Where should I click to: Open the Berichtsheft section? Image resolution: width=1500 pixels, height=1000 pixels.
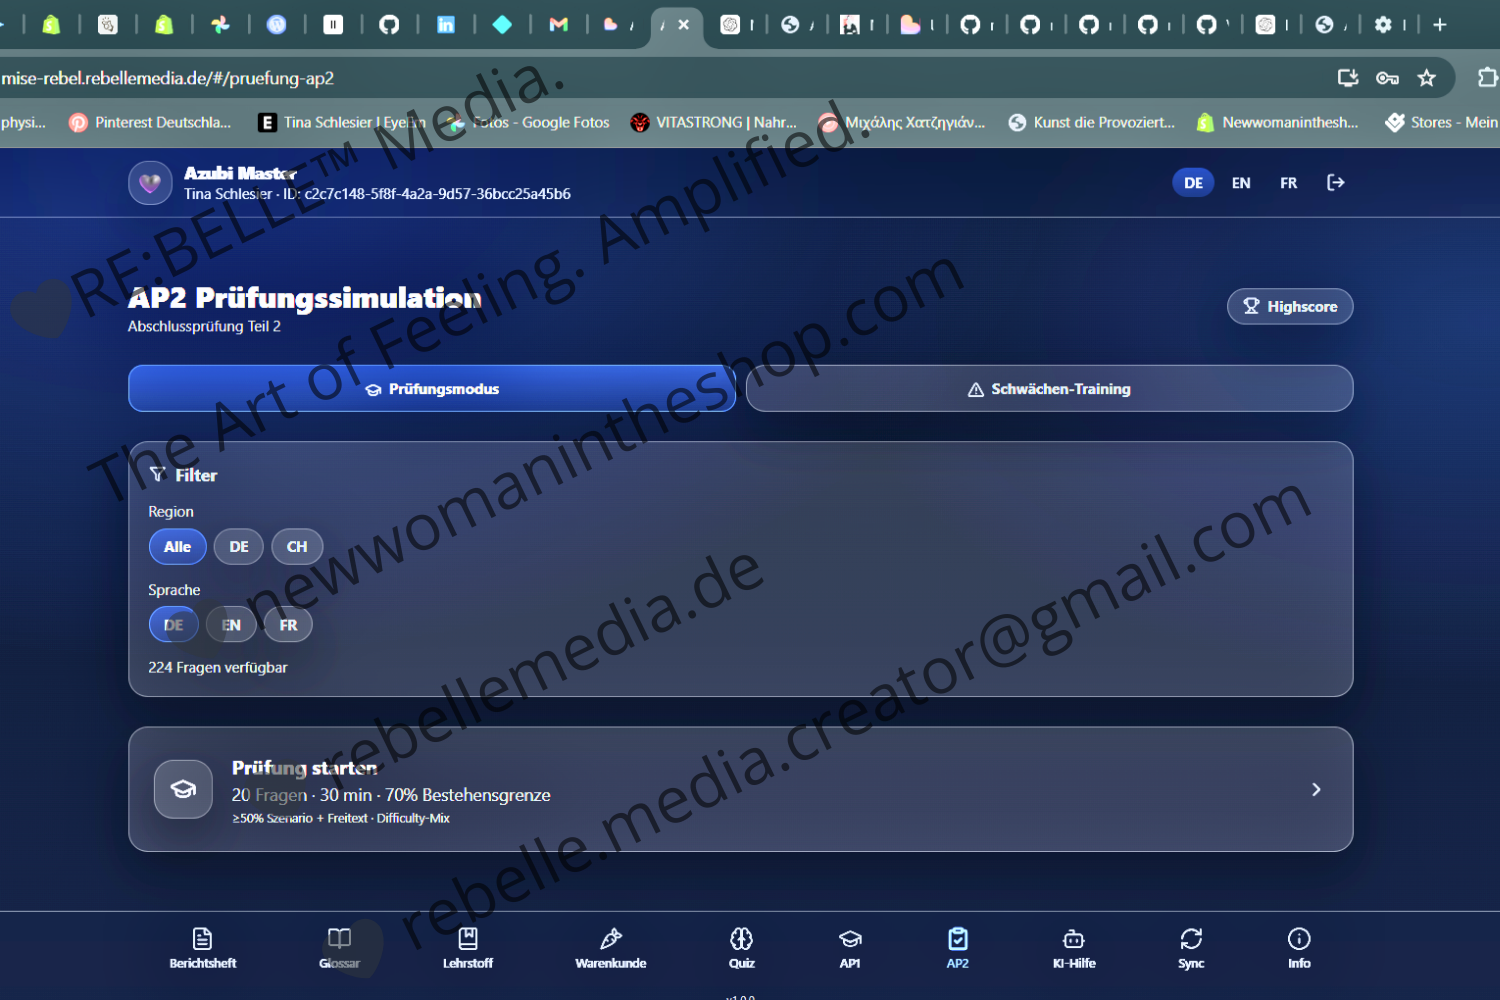(x=203, y=948)
